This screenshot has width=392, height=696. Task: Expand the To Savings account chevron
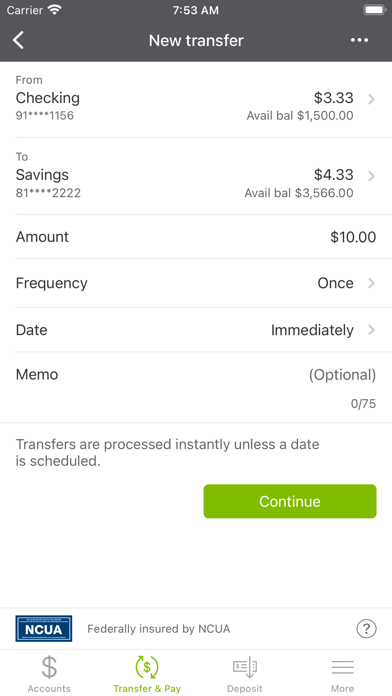(x=372, y=176)
